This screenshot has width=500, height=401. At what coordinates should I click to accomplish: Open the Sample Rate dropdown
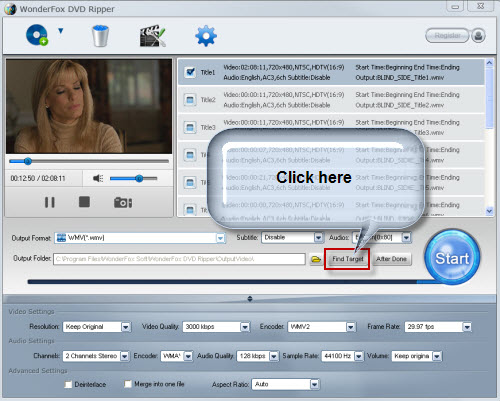359,356
